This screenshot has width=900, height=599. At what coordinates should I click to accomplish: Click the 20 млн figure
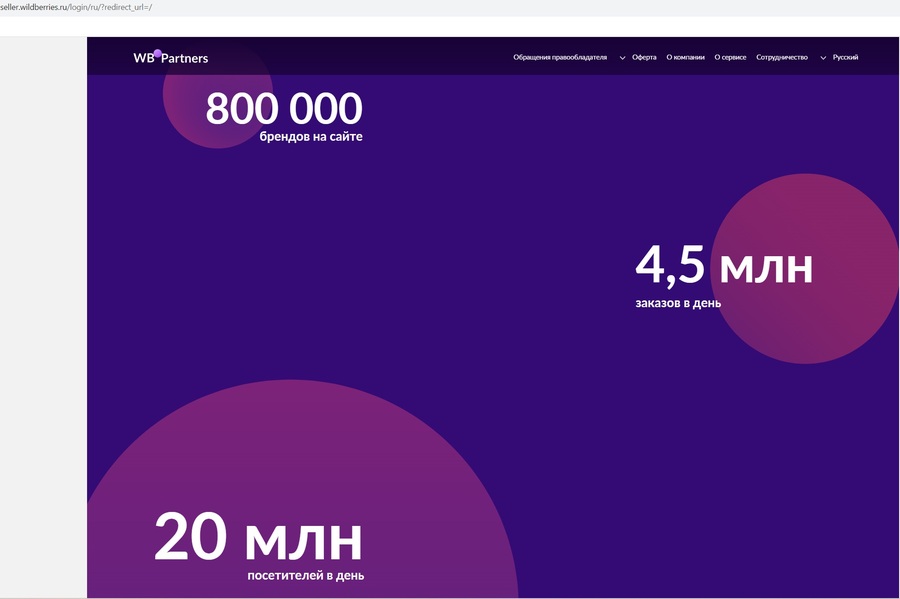coord(258,536)
